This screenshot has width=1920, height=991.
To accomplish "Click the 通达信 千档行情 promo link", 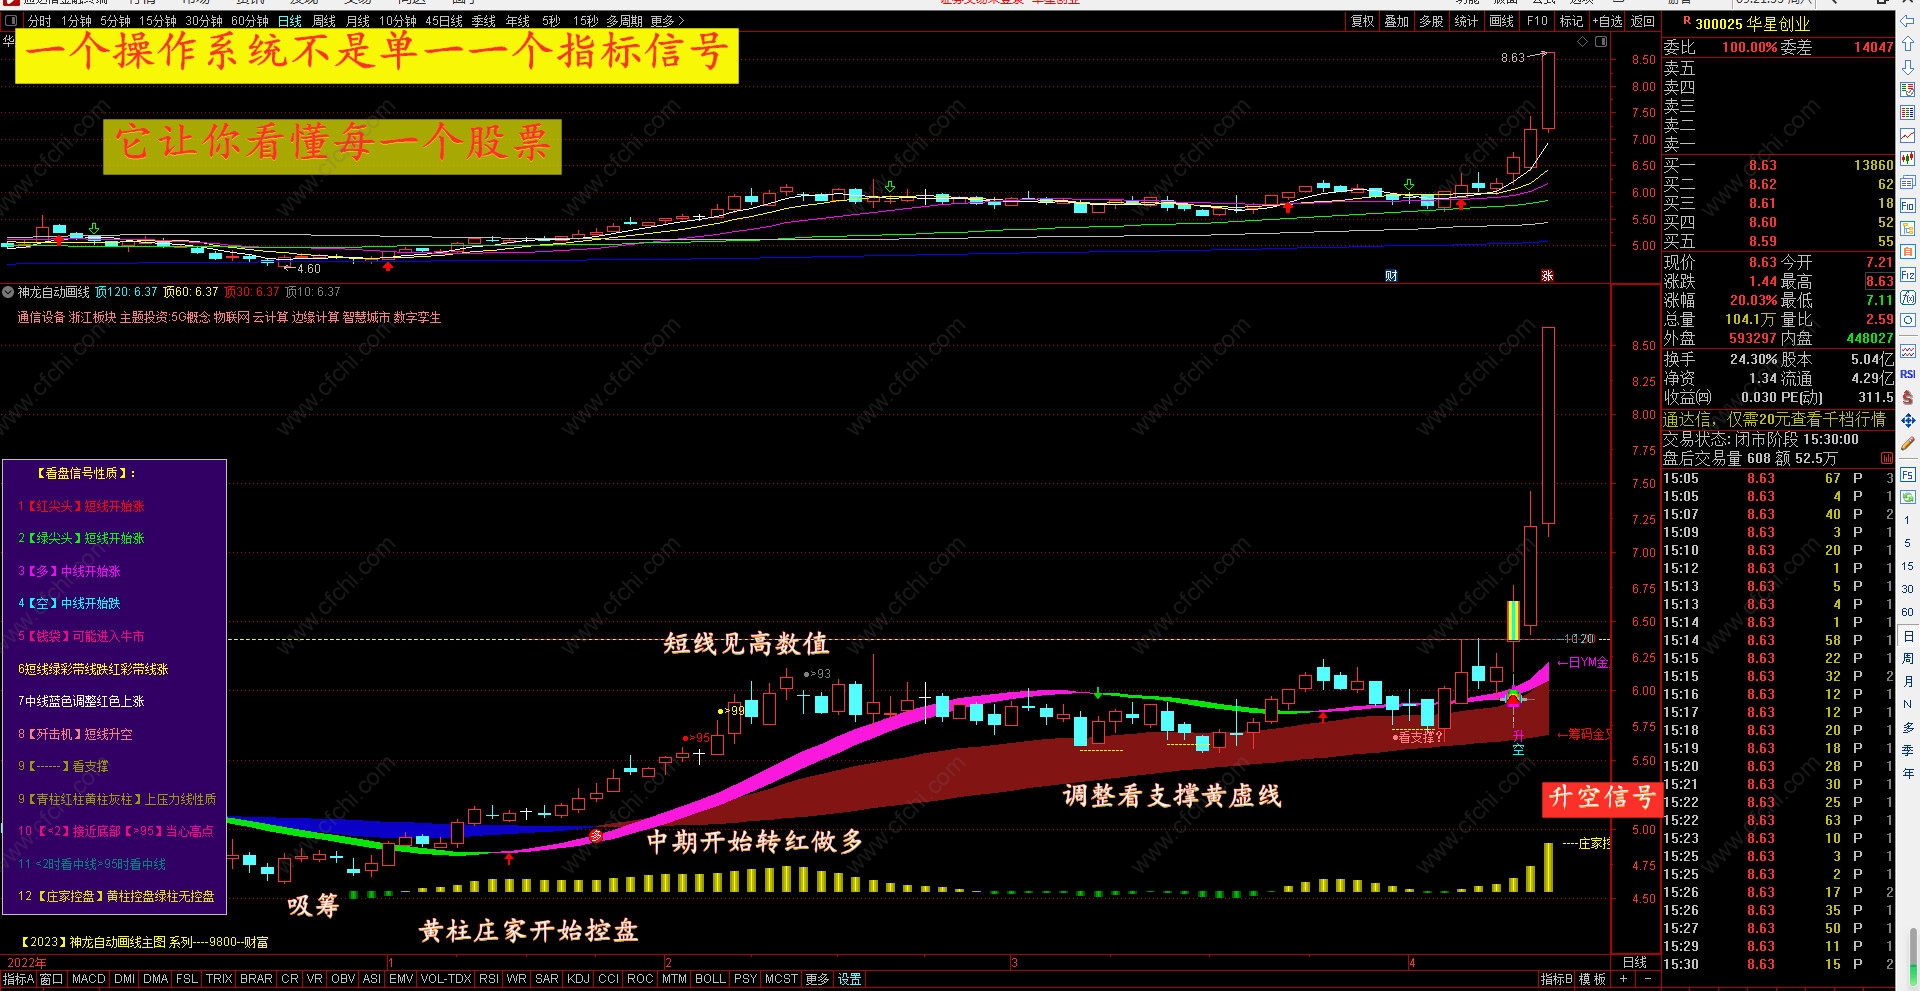I will pos(1774,419).
